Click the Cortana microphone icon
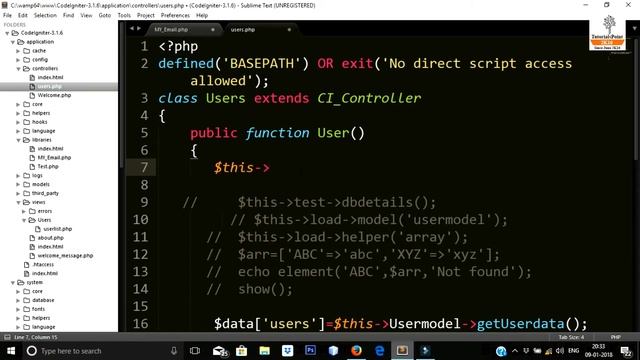The width and height of the screenshot is (640, 360). (174, 351)
